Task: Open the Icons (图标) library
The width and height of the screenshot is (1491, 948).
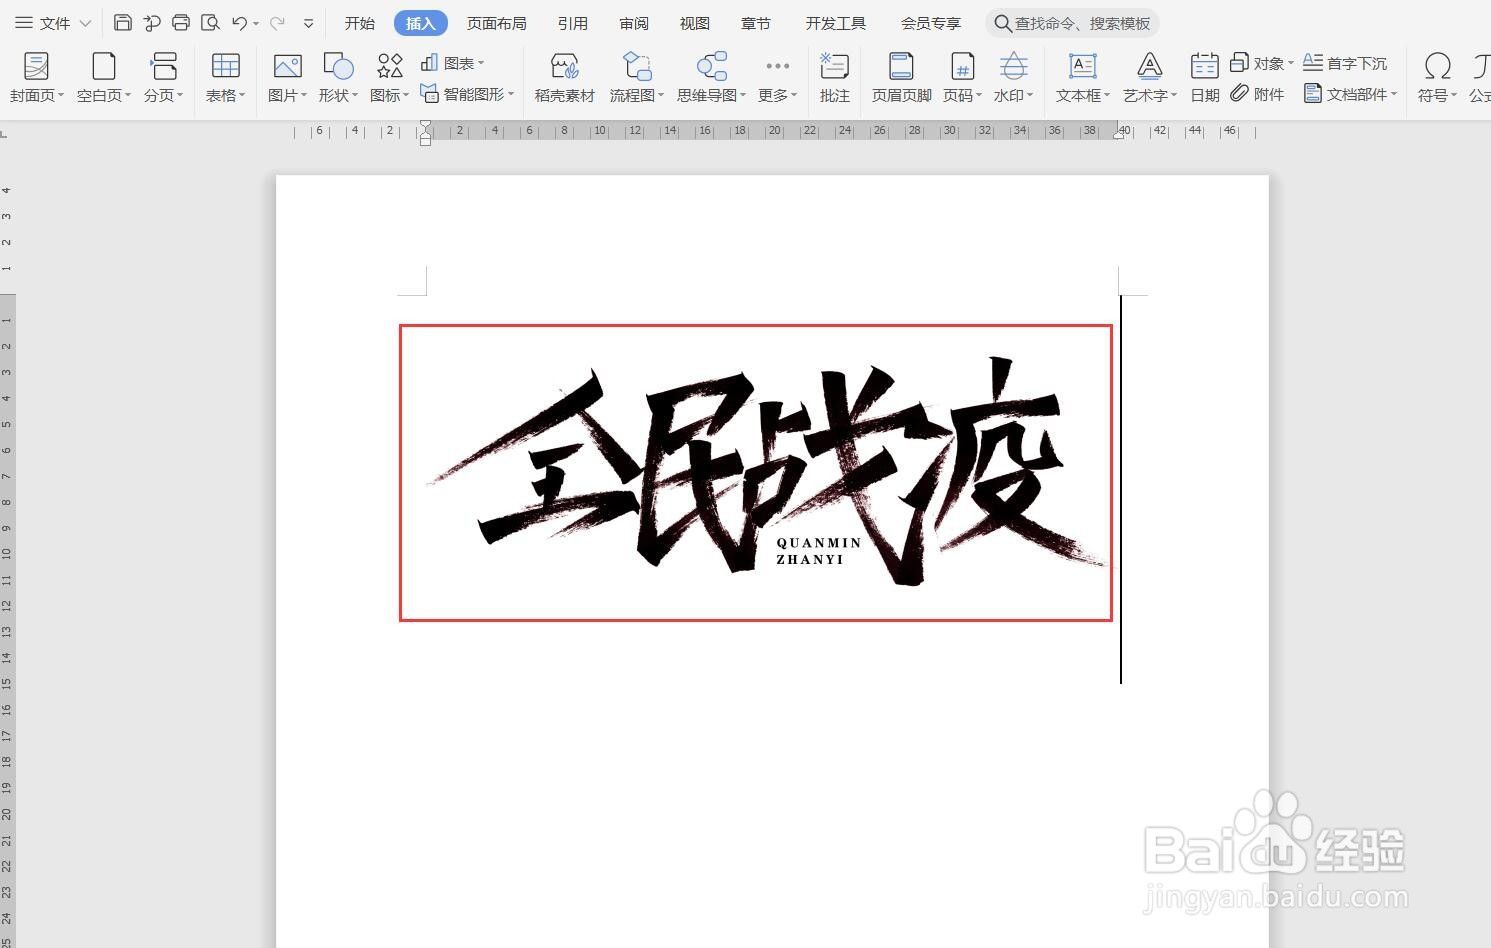Action: coord(389,78)
